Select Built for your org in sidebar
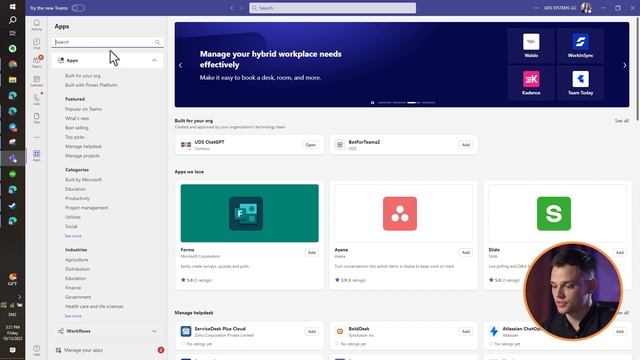Viewport: 640px width, 360px height. [83, 76]
